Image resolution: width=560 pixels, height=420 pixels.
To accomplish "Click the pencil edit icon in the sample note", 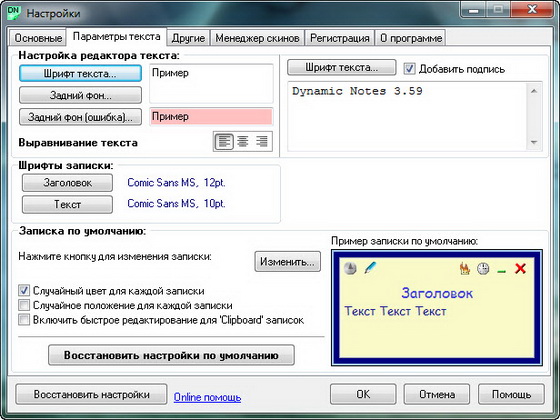I will [x=370, y=268].
